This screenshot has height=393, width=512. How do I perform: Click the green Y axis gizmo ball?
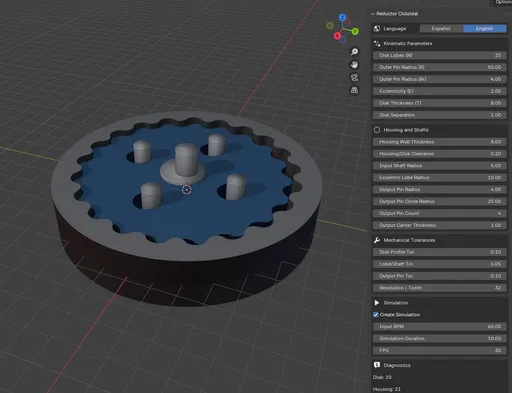pyautogui.click(x=355, y=31)
